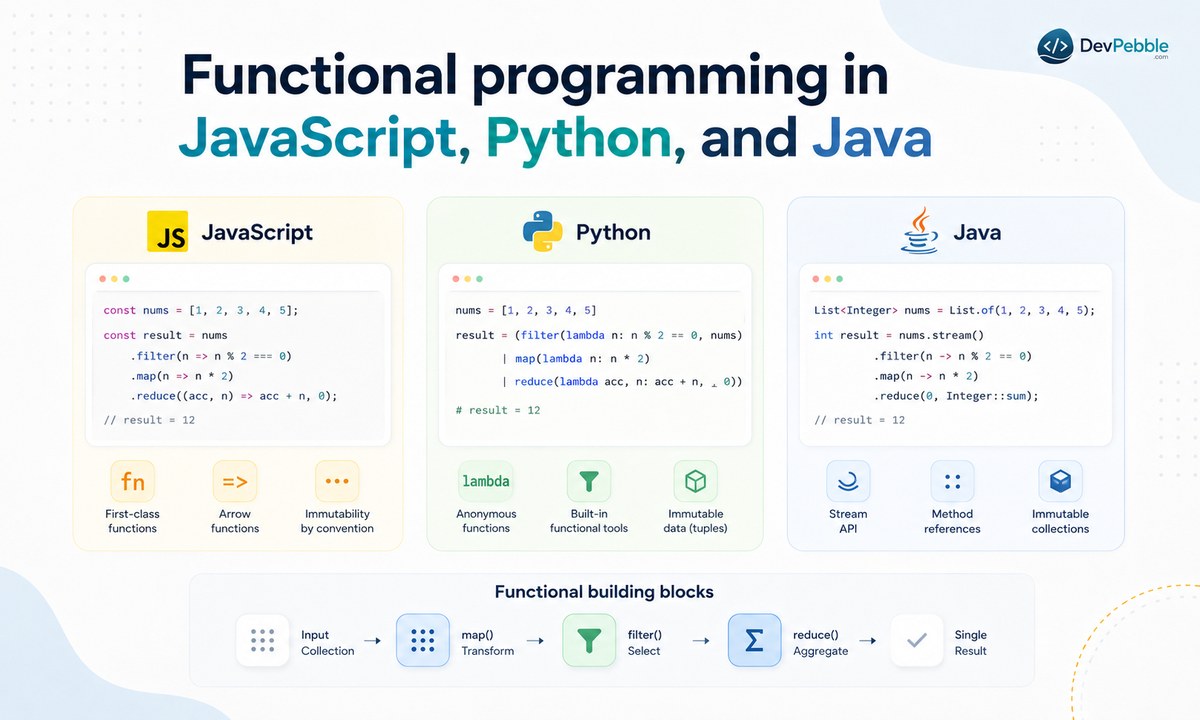Click the 'const nums = [1, 2, 3, 4, 5];' line

click(x=200, y=310)
